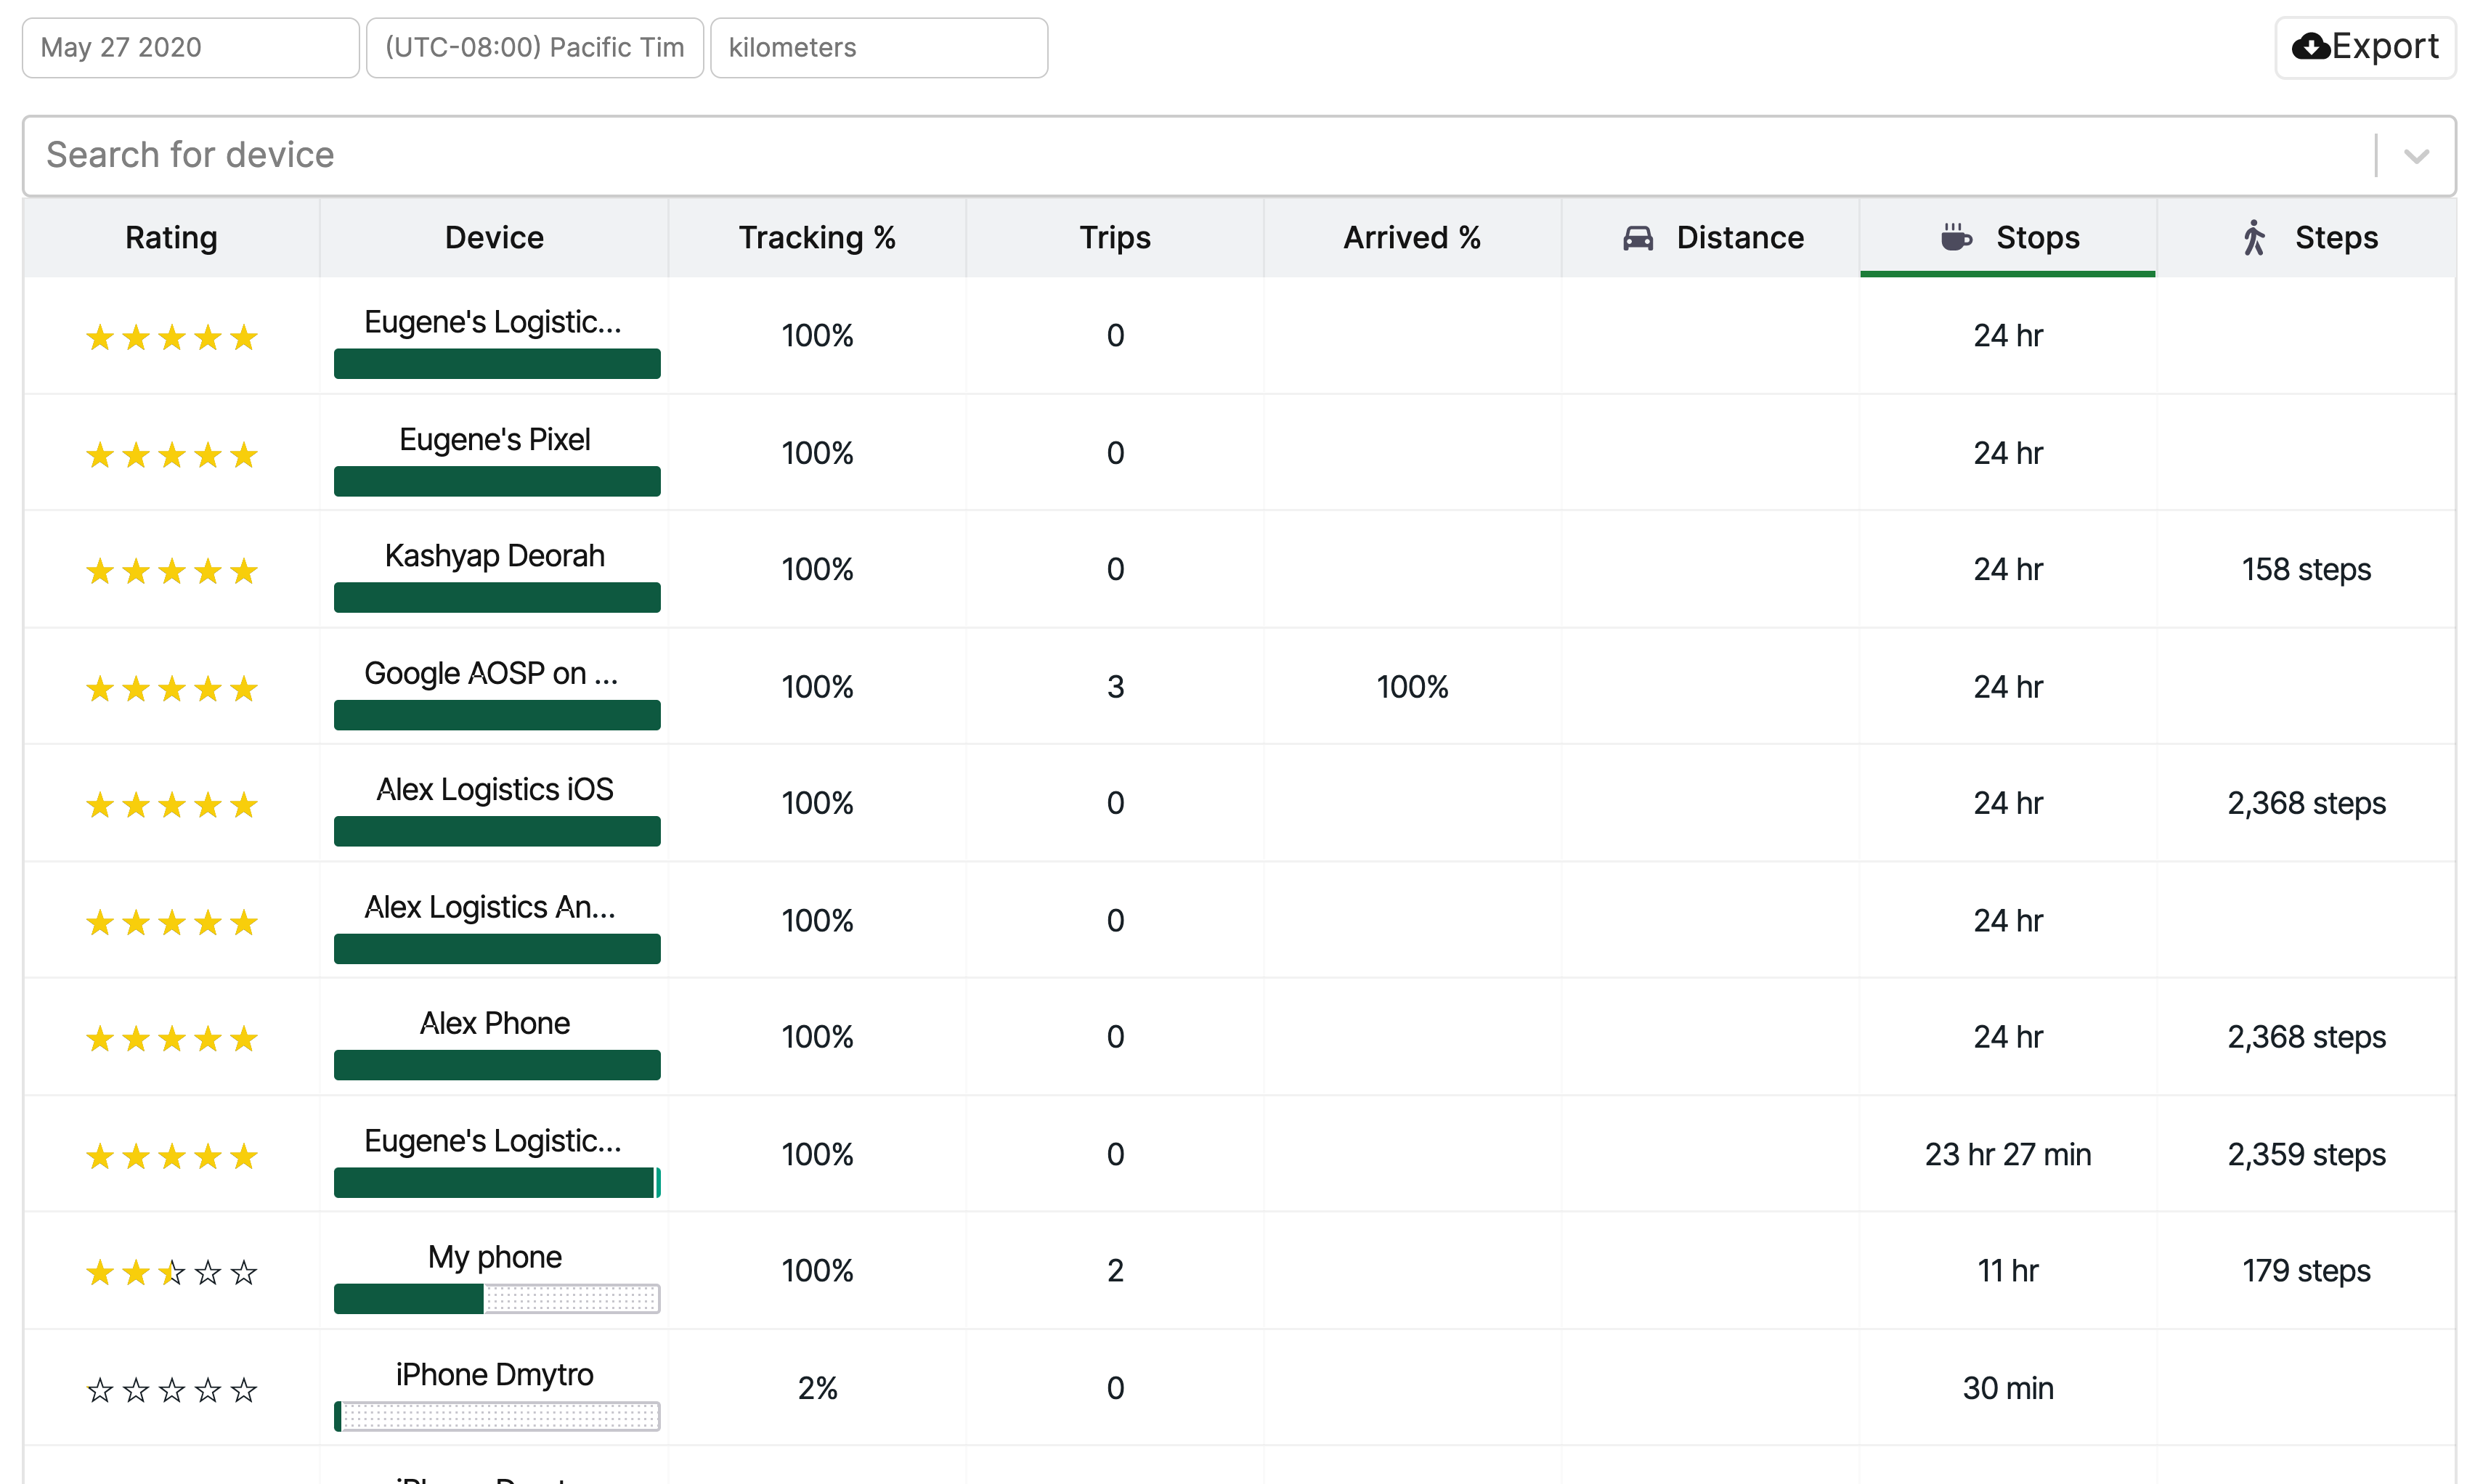Sort by the Arrived % column header

click(1411, 238)
